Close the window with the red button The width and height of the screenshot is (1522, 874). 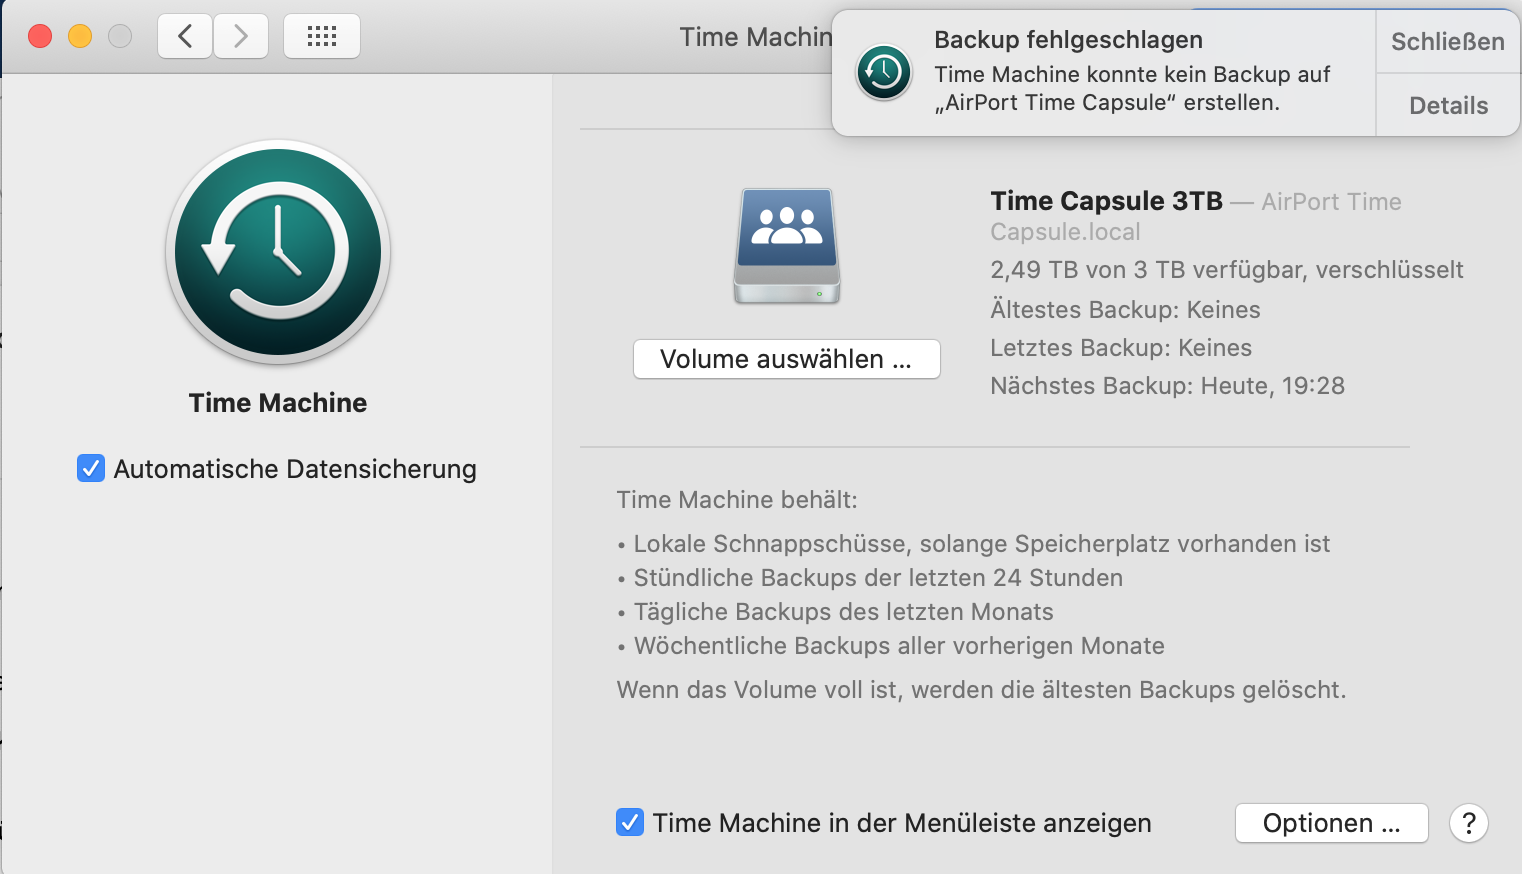pyautogui.click(x=40, y=37)
